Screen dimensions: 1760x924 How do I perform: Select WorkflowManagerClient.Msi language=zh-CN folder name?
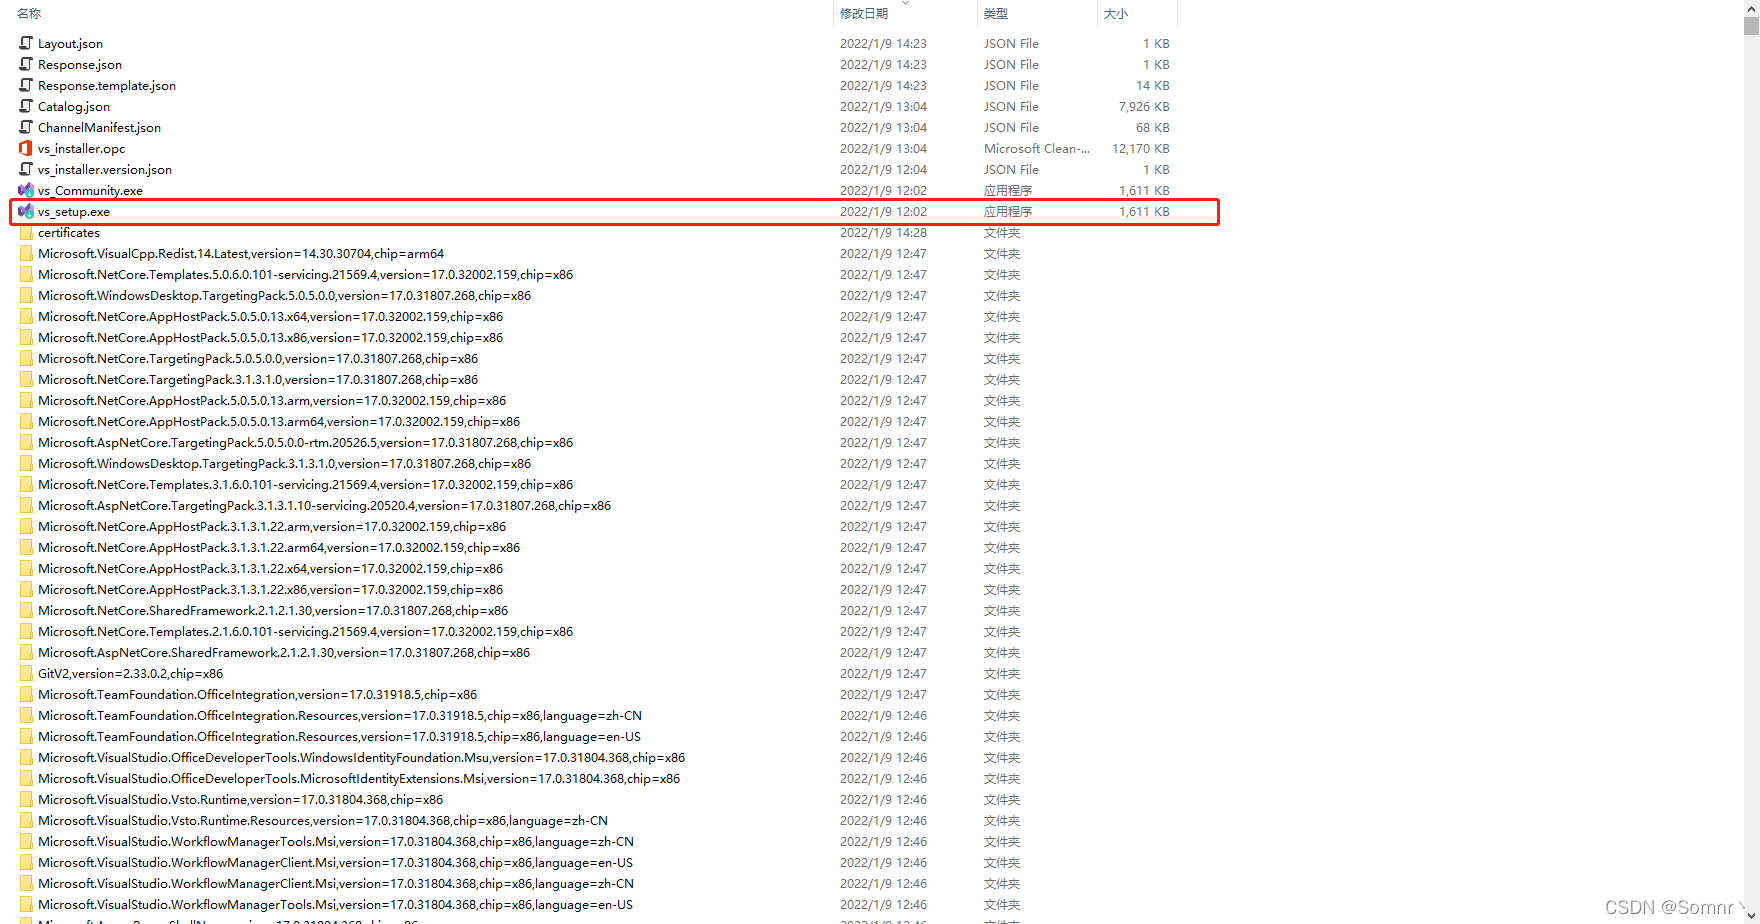pyautogui.click(x=336, y=883)
